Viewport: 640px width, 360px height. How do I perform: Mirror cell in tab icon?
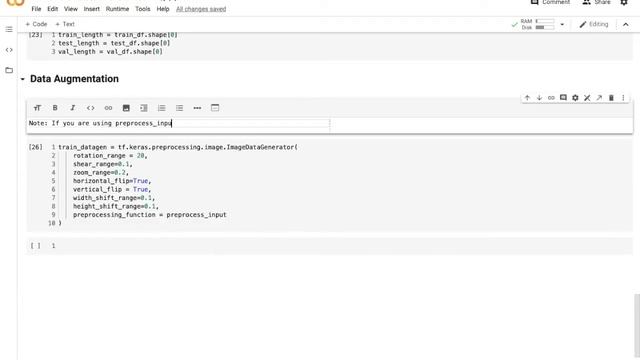(x=599, y=98)
